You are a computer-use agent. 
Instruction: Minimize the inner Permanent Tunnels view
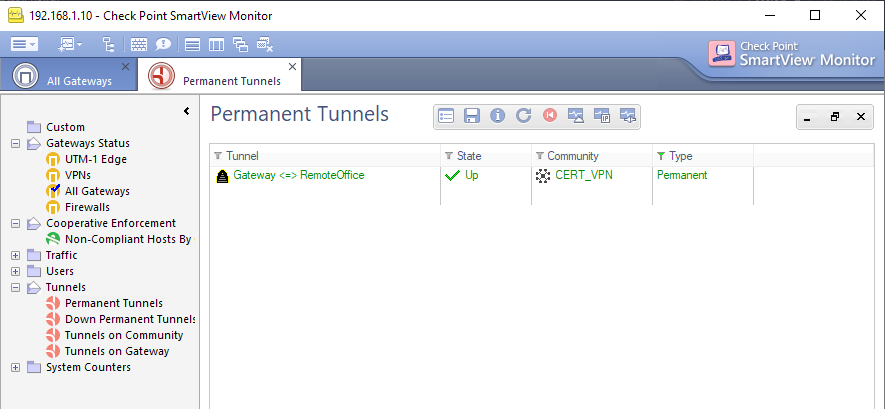pyautogui.click(x=807, y=117)
